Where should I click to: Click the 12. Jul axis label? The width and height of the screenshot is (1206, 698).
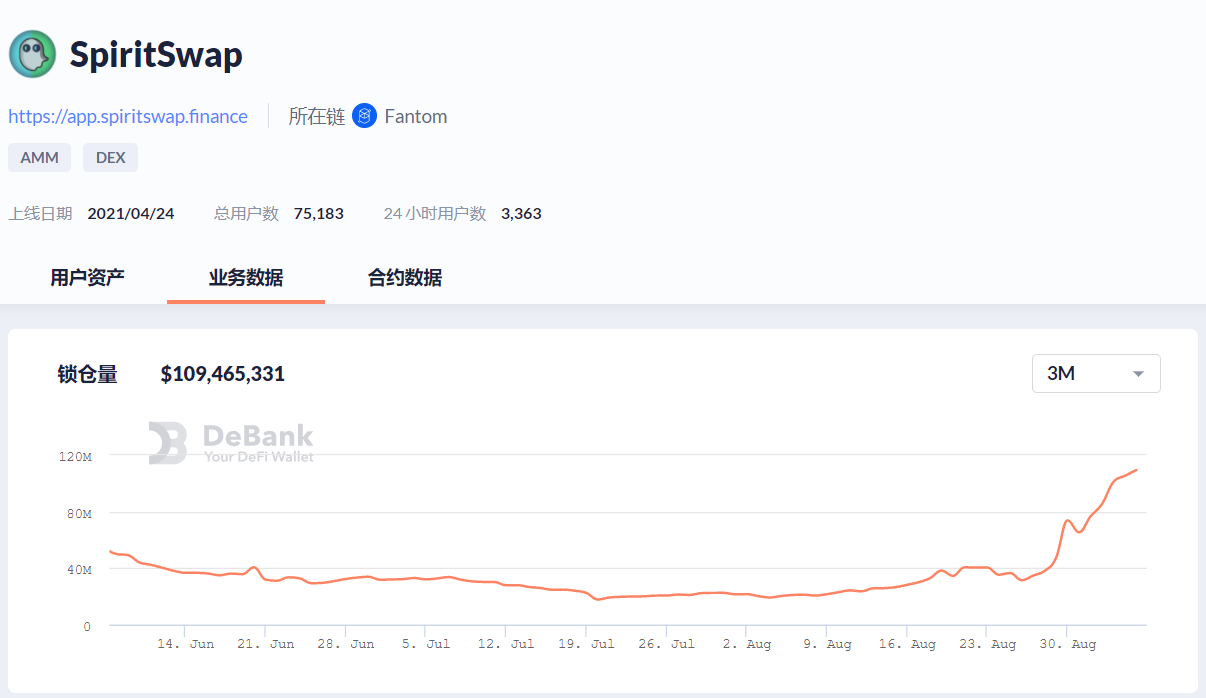pos(506,644)
